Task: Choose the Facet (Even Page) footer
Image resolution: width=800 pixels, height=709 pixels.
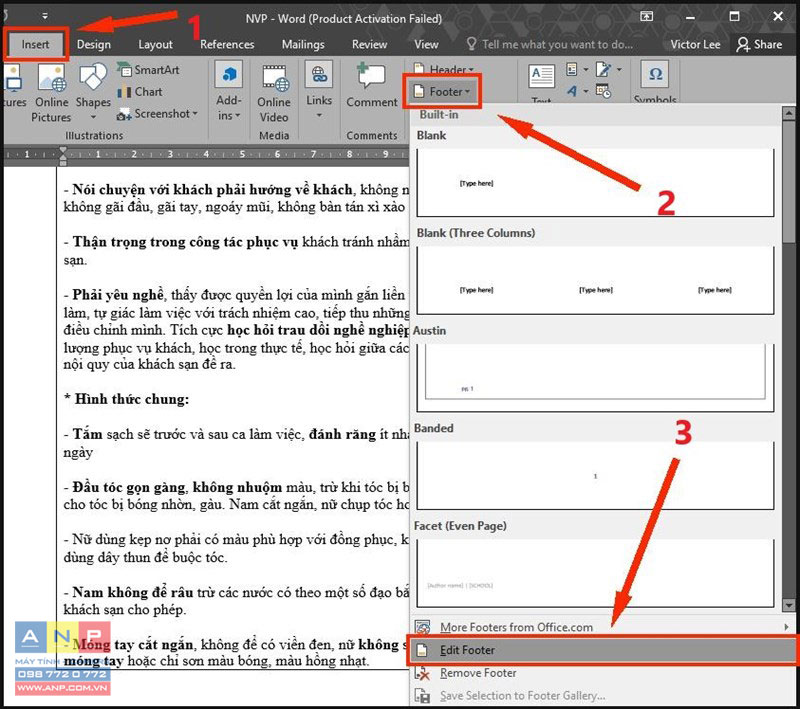Action: [595, 573]
